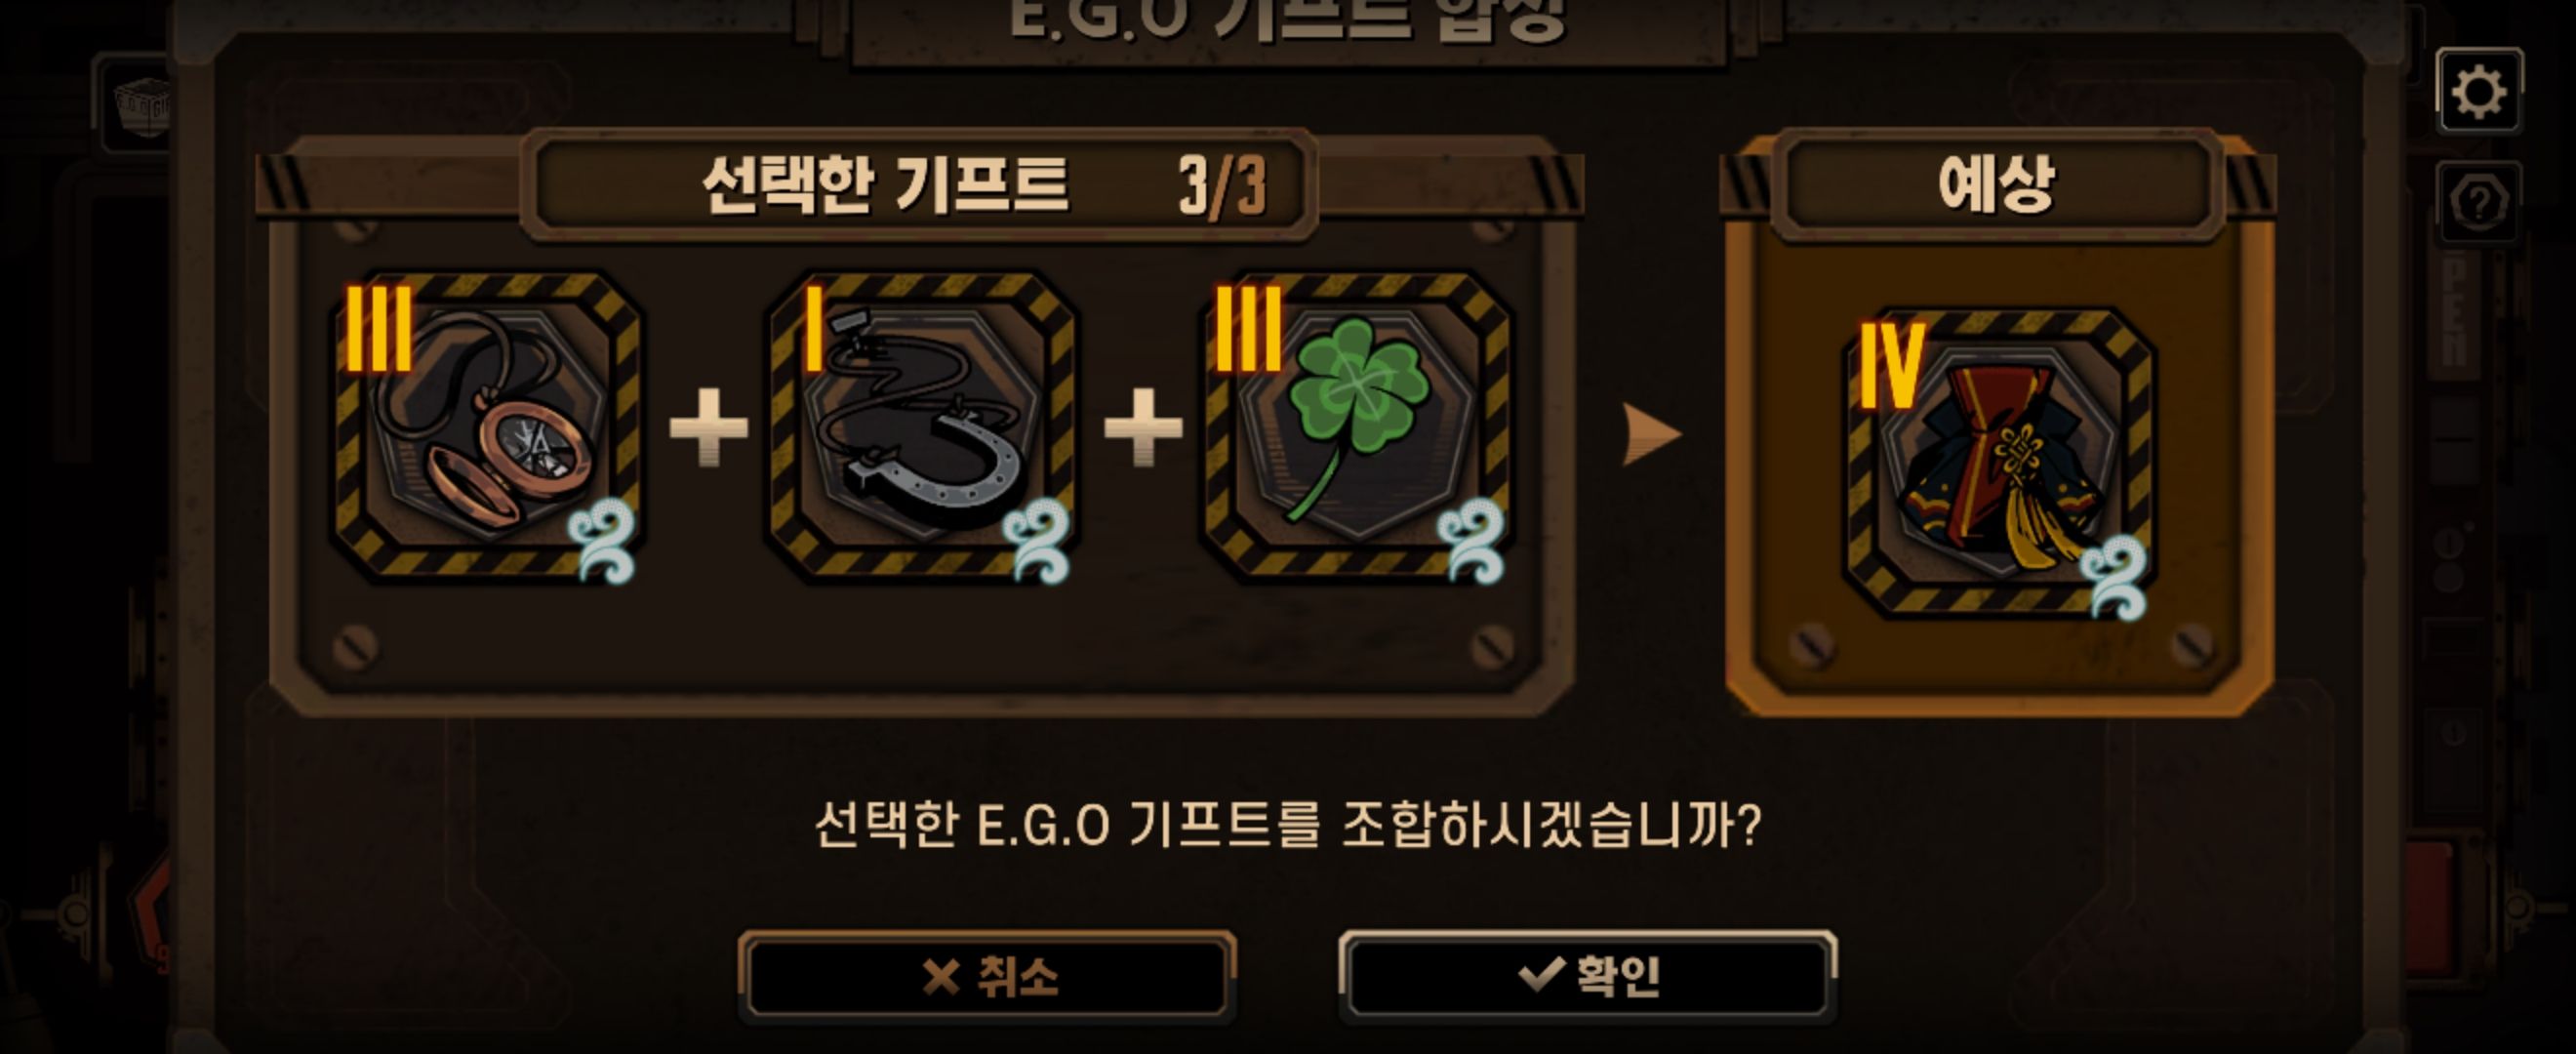Click wind keyword icon on clover gift
The width and height of the screenshot is (2576, 1054).
1473,541
